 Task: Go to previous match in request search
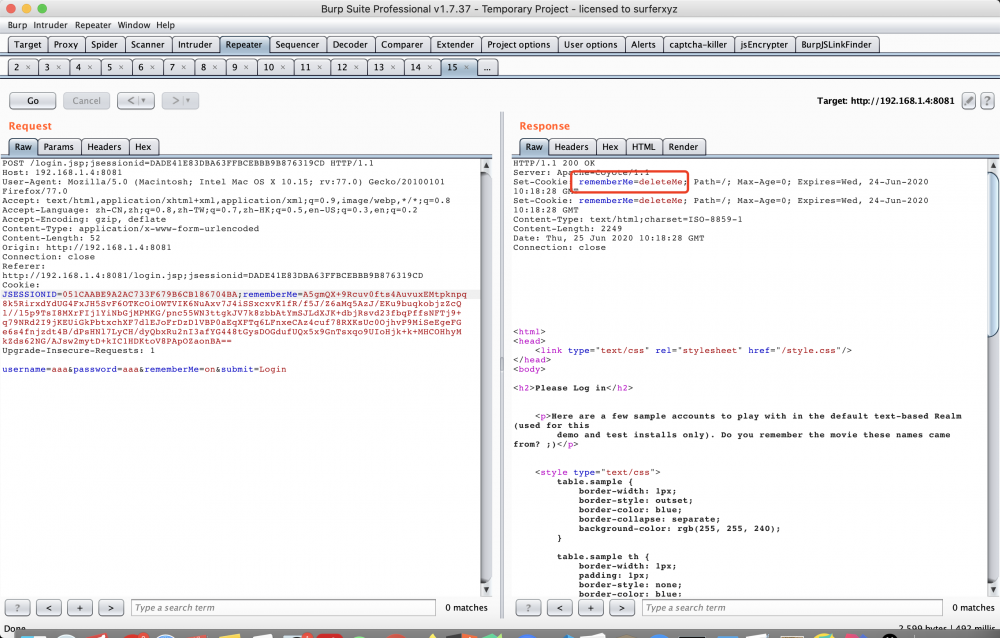tap(50, 607)
